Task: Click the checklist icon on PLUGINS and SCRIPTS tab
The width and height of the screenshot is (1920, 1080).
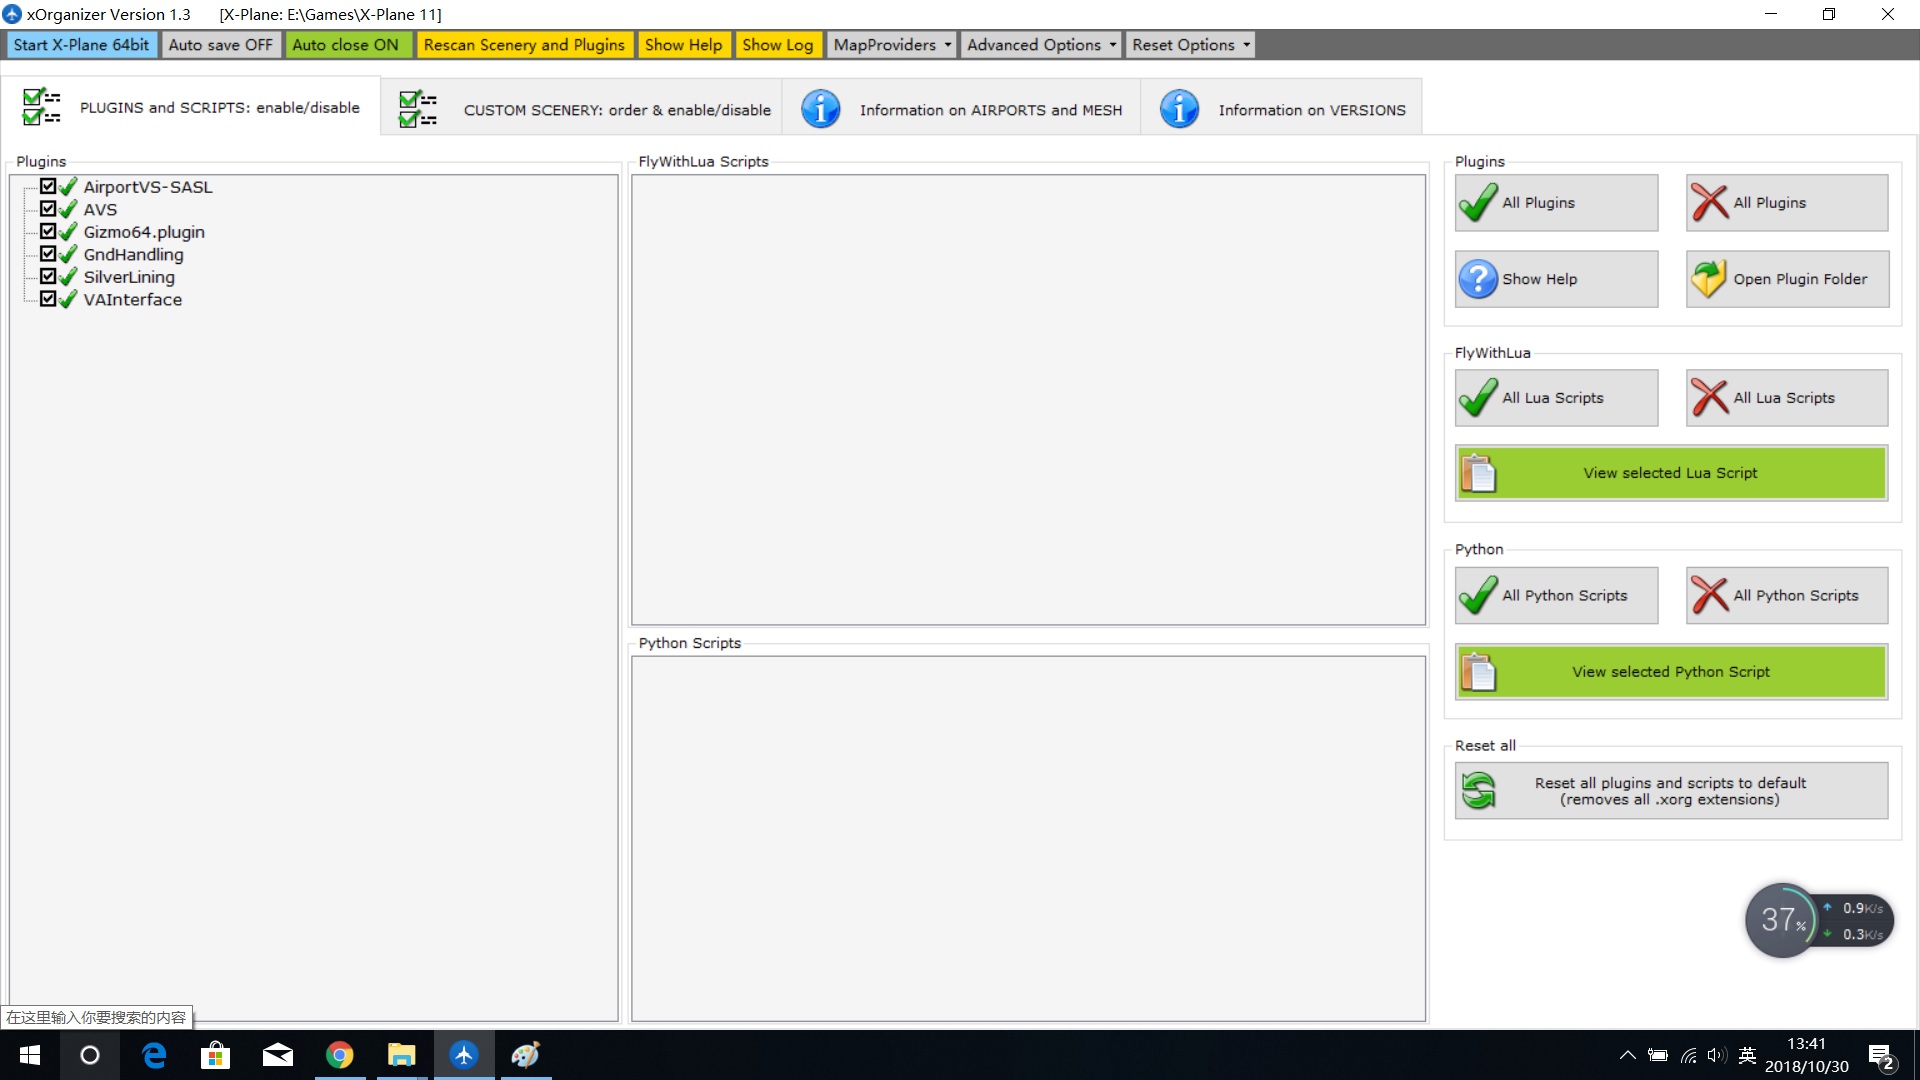Action: click(x=41, y=107)
